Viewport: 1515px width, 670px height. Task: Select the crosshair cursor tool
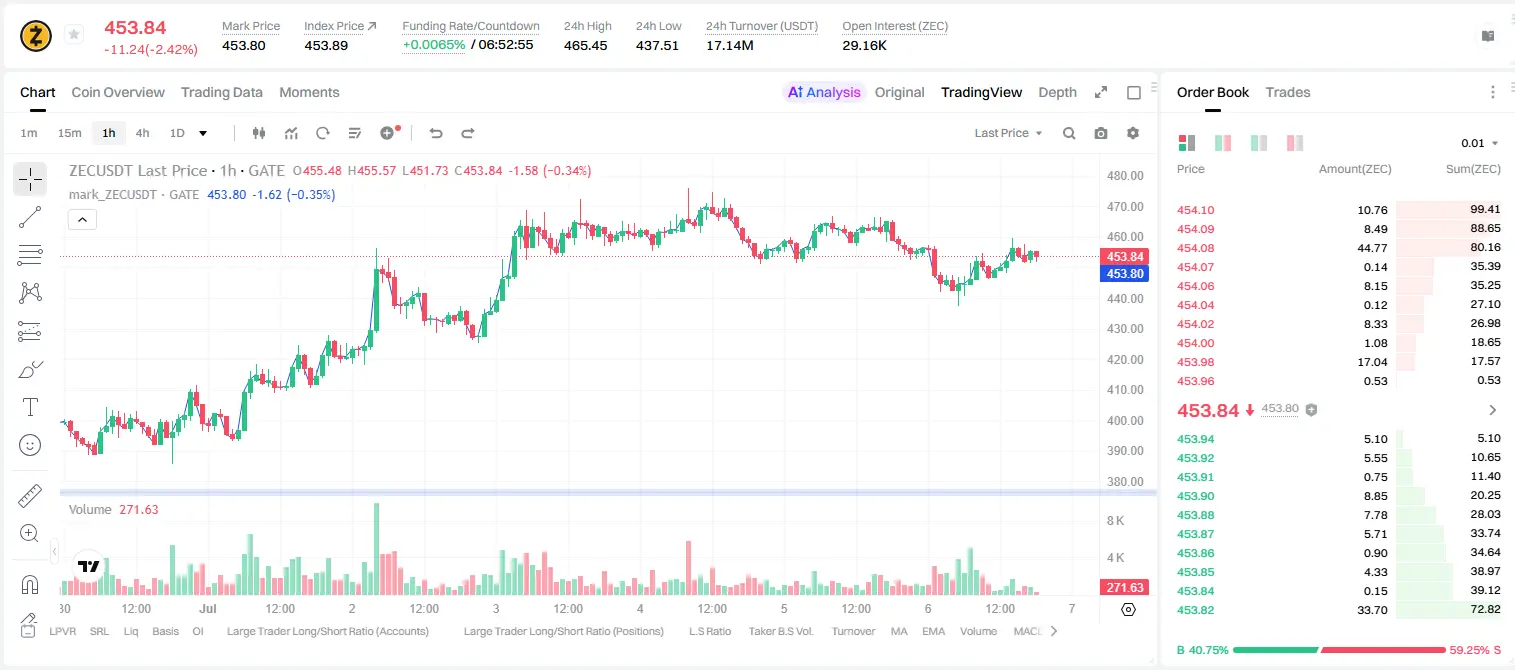(x=30, y=179)
